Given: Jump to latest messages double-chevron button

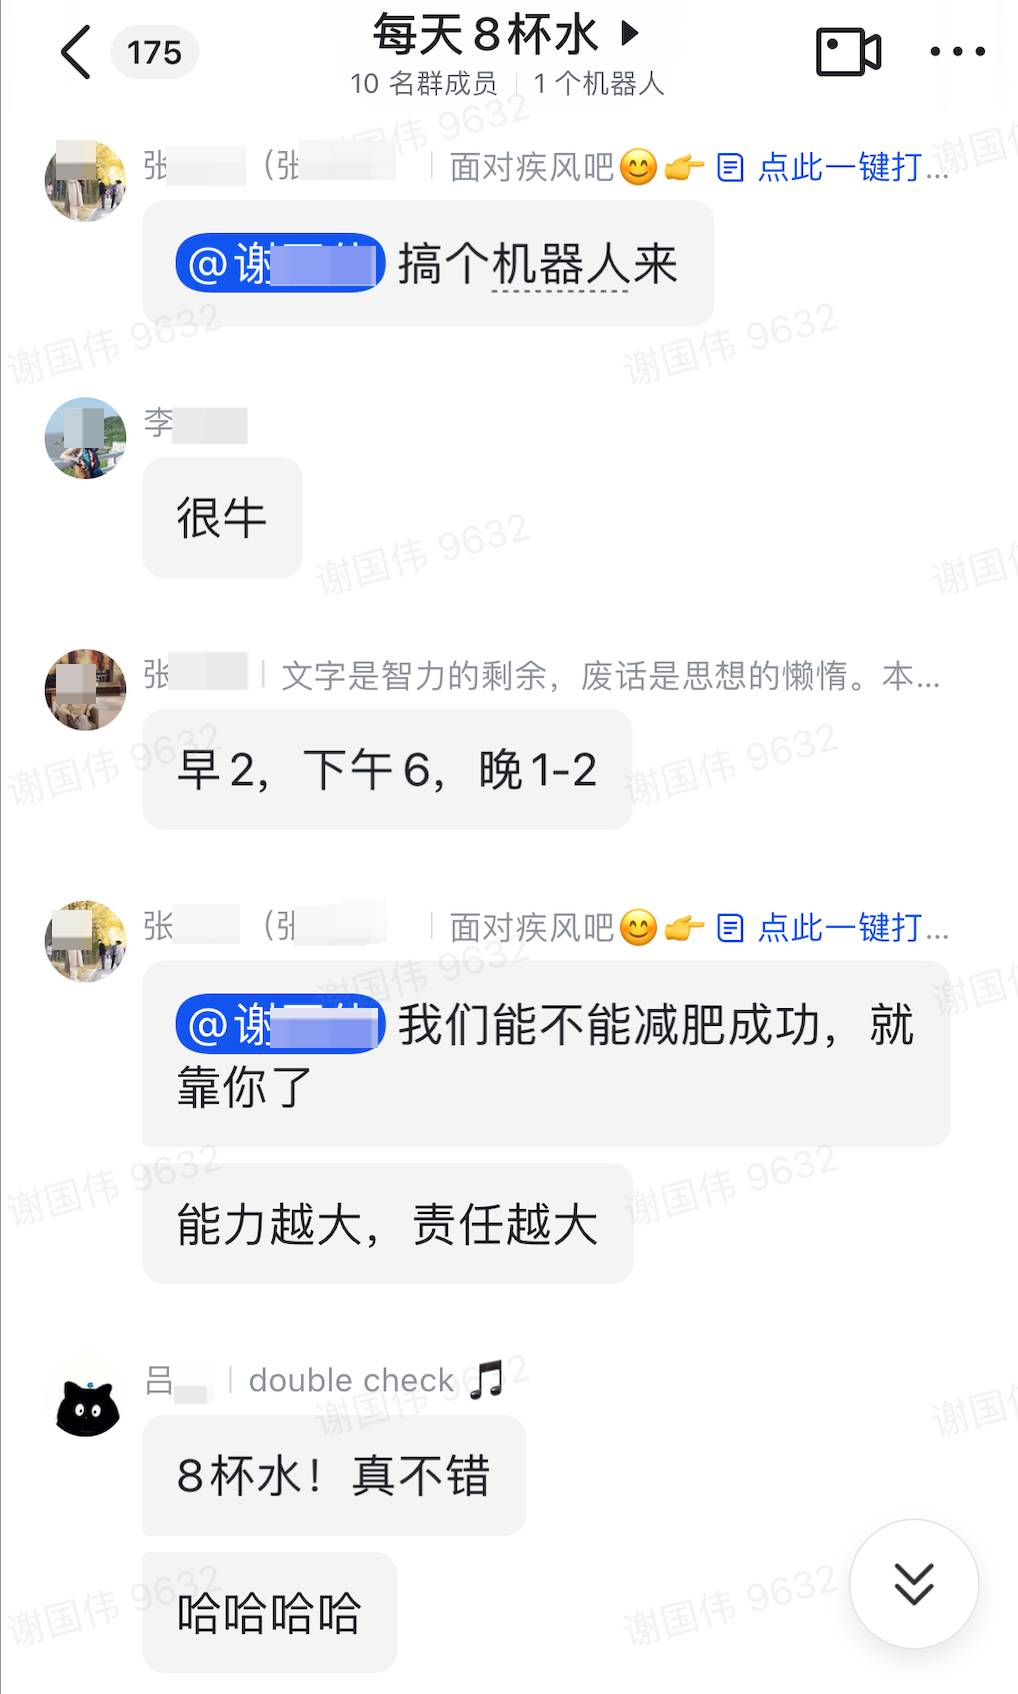Looking at the screenshot, I should pos(914,1583).
